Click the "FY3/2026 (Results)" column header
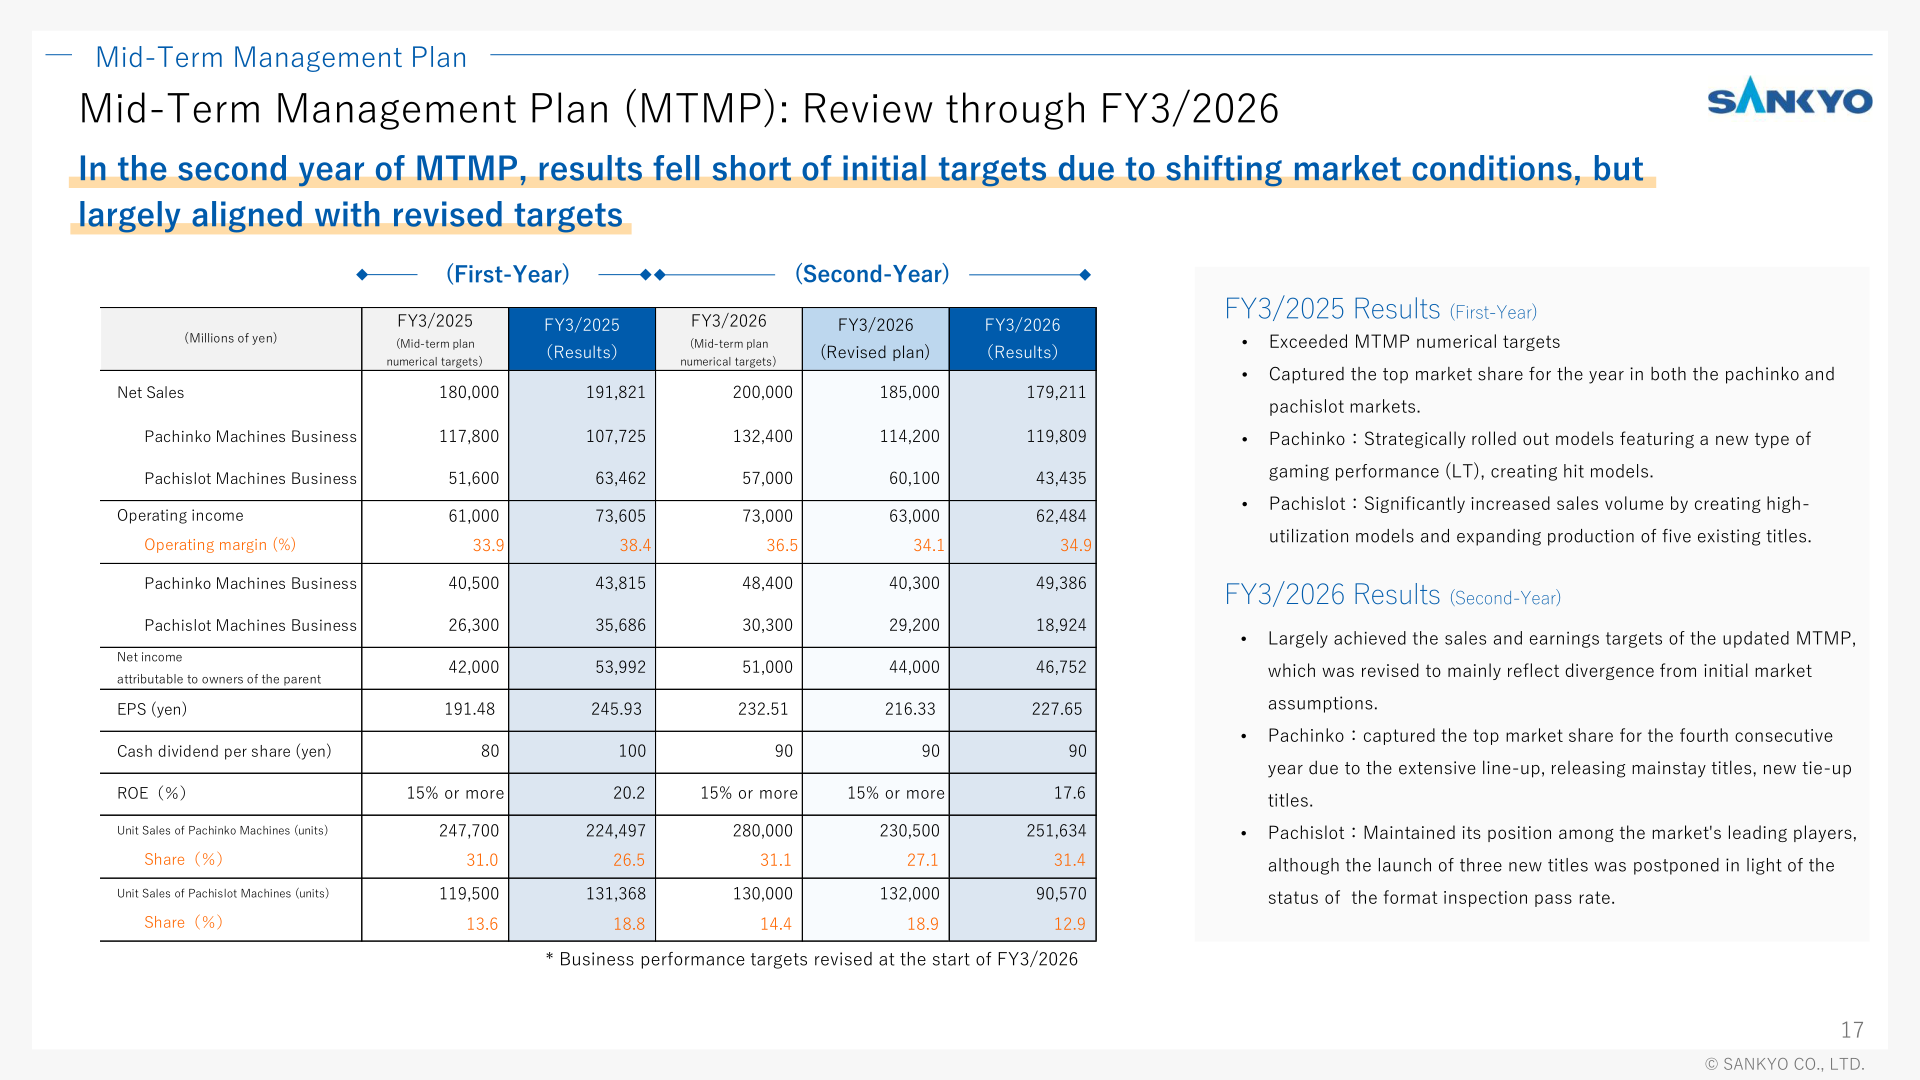Viewport: 1920px width, 1080px height. pos(1022,339)
